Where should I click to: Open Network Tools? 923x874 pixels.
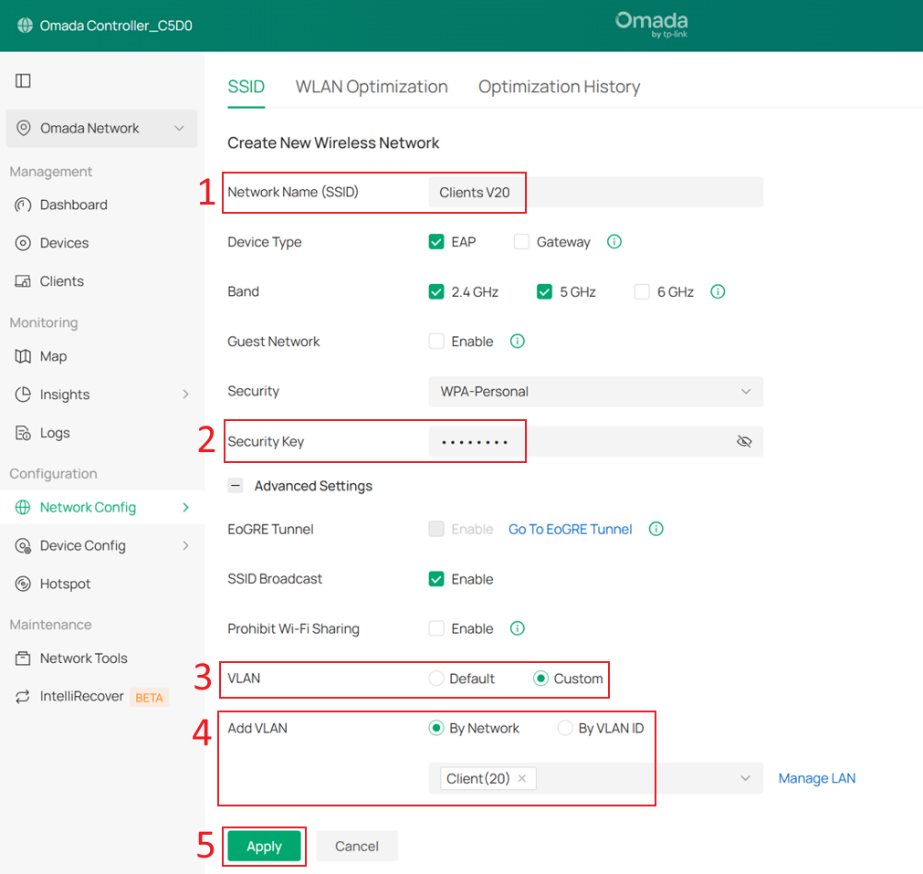pos(83,658)
